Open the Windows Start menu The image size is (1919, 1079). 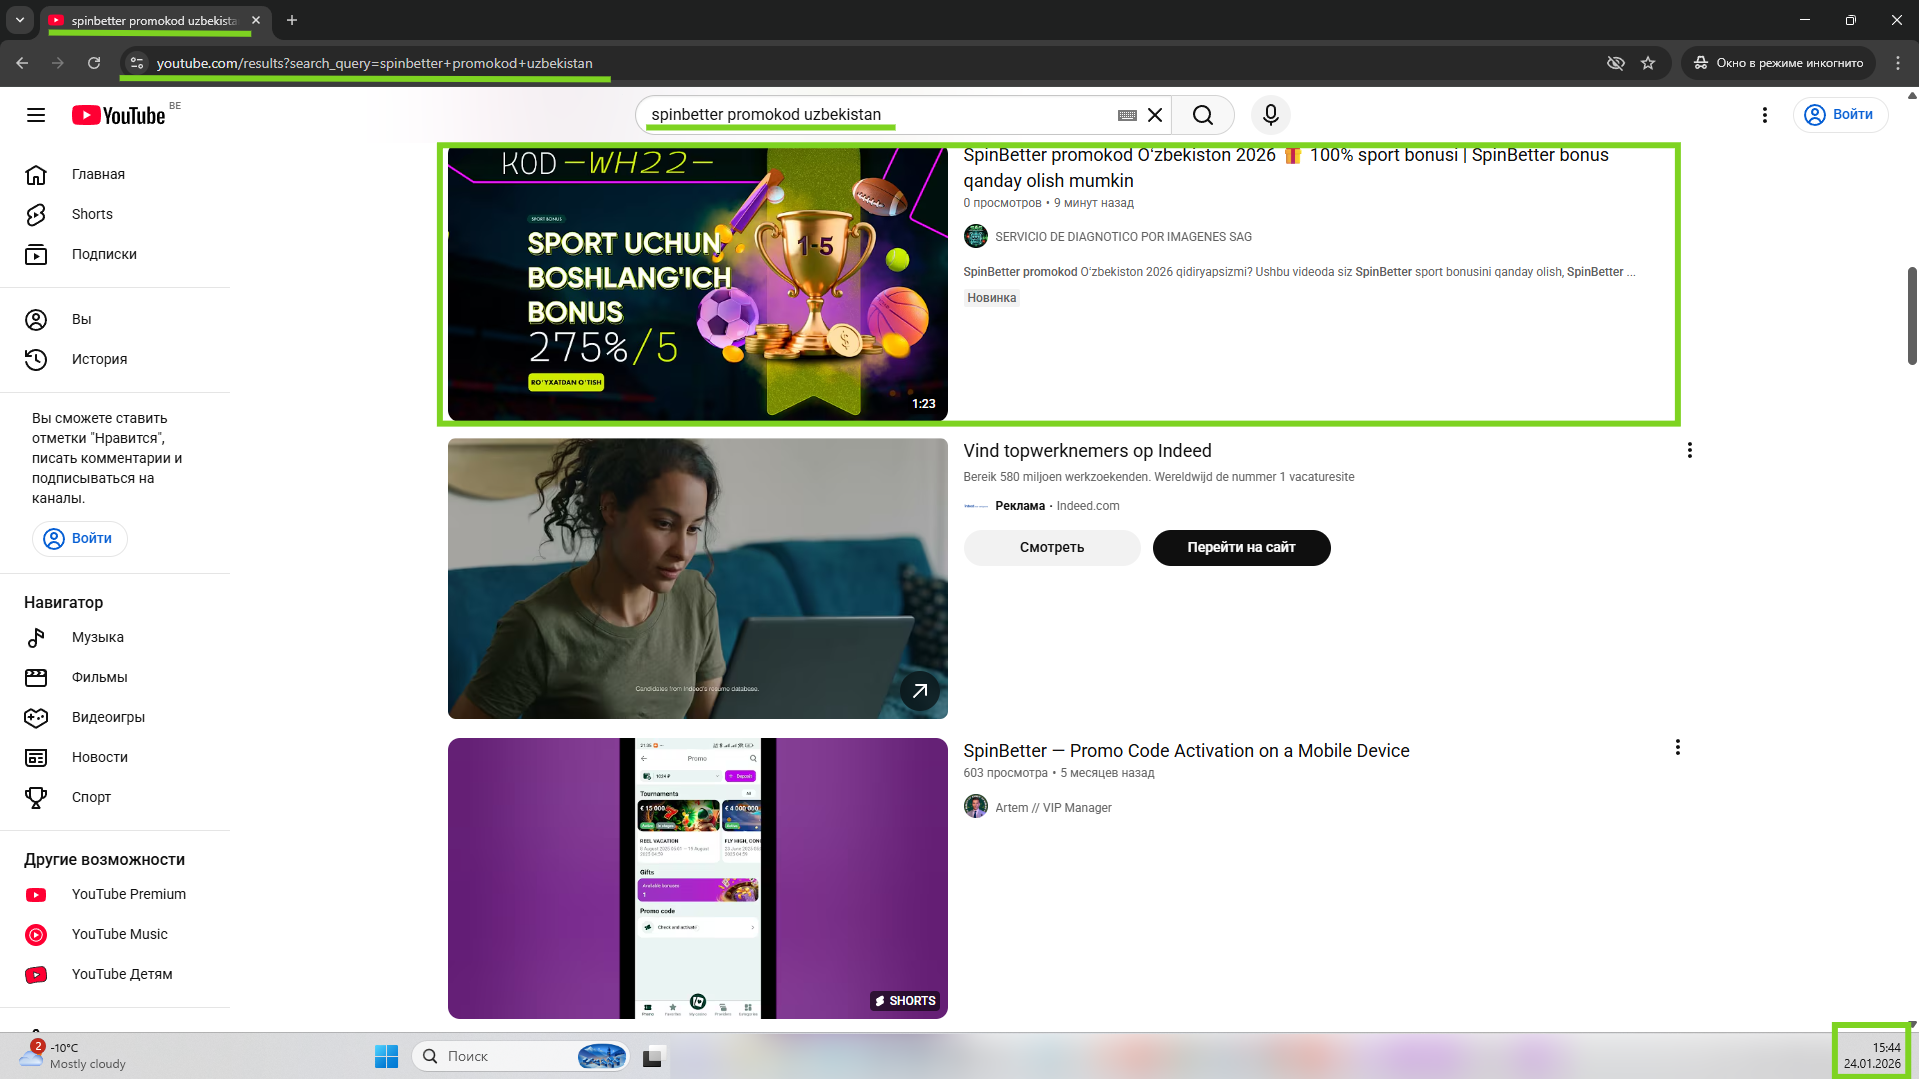(386, 1056)
